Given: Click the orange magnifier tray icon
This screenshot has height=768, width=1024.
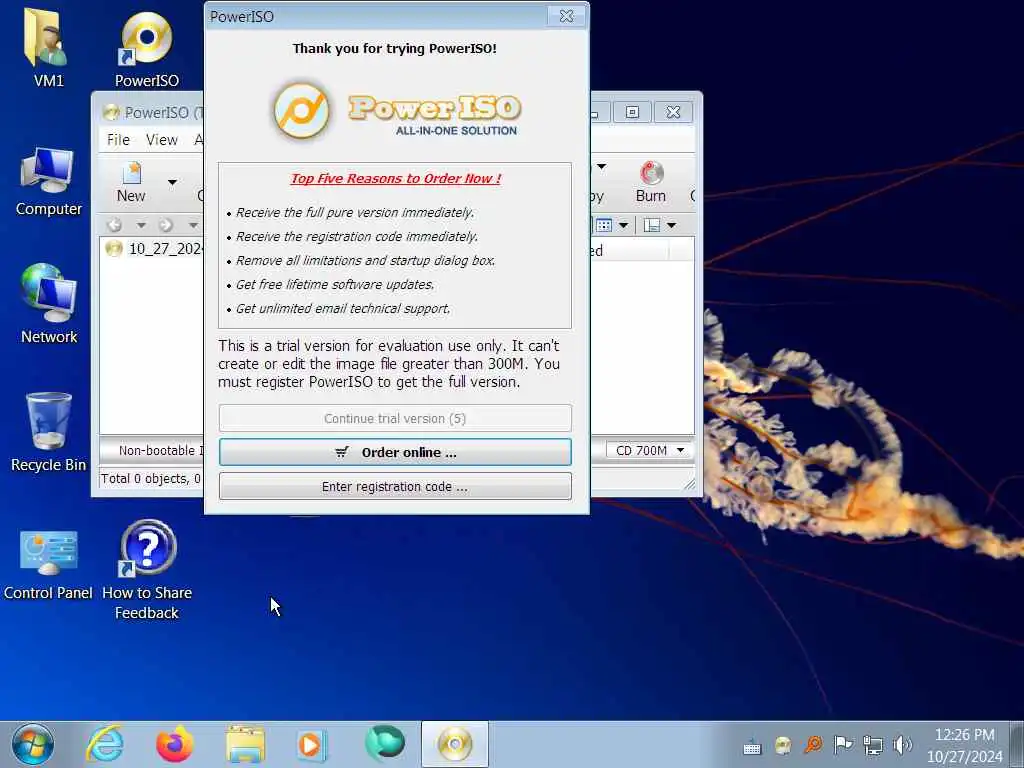Looking at the screenshot, I should click(x=813, y=744).
